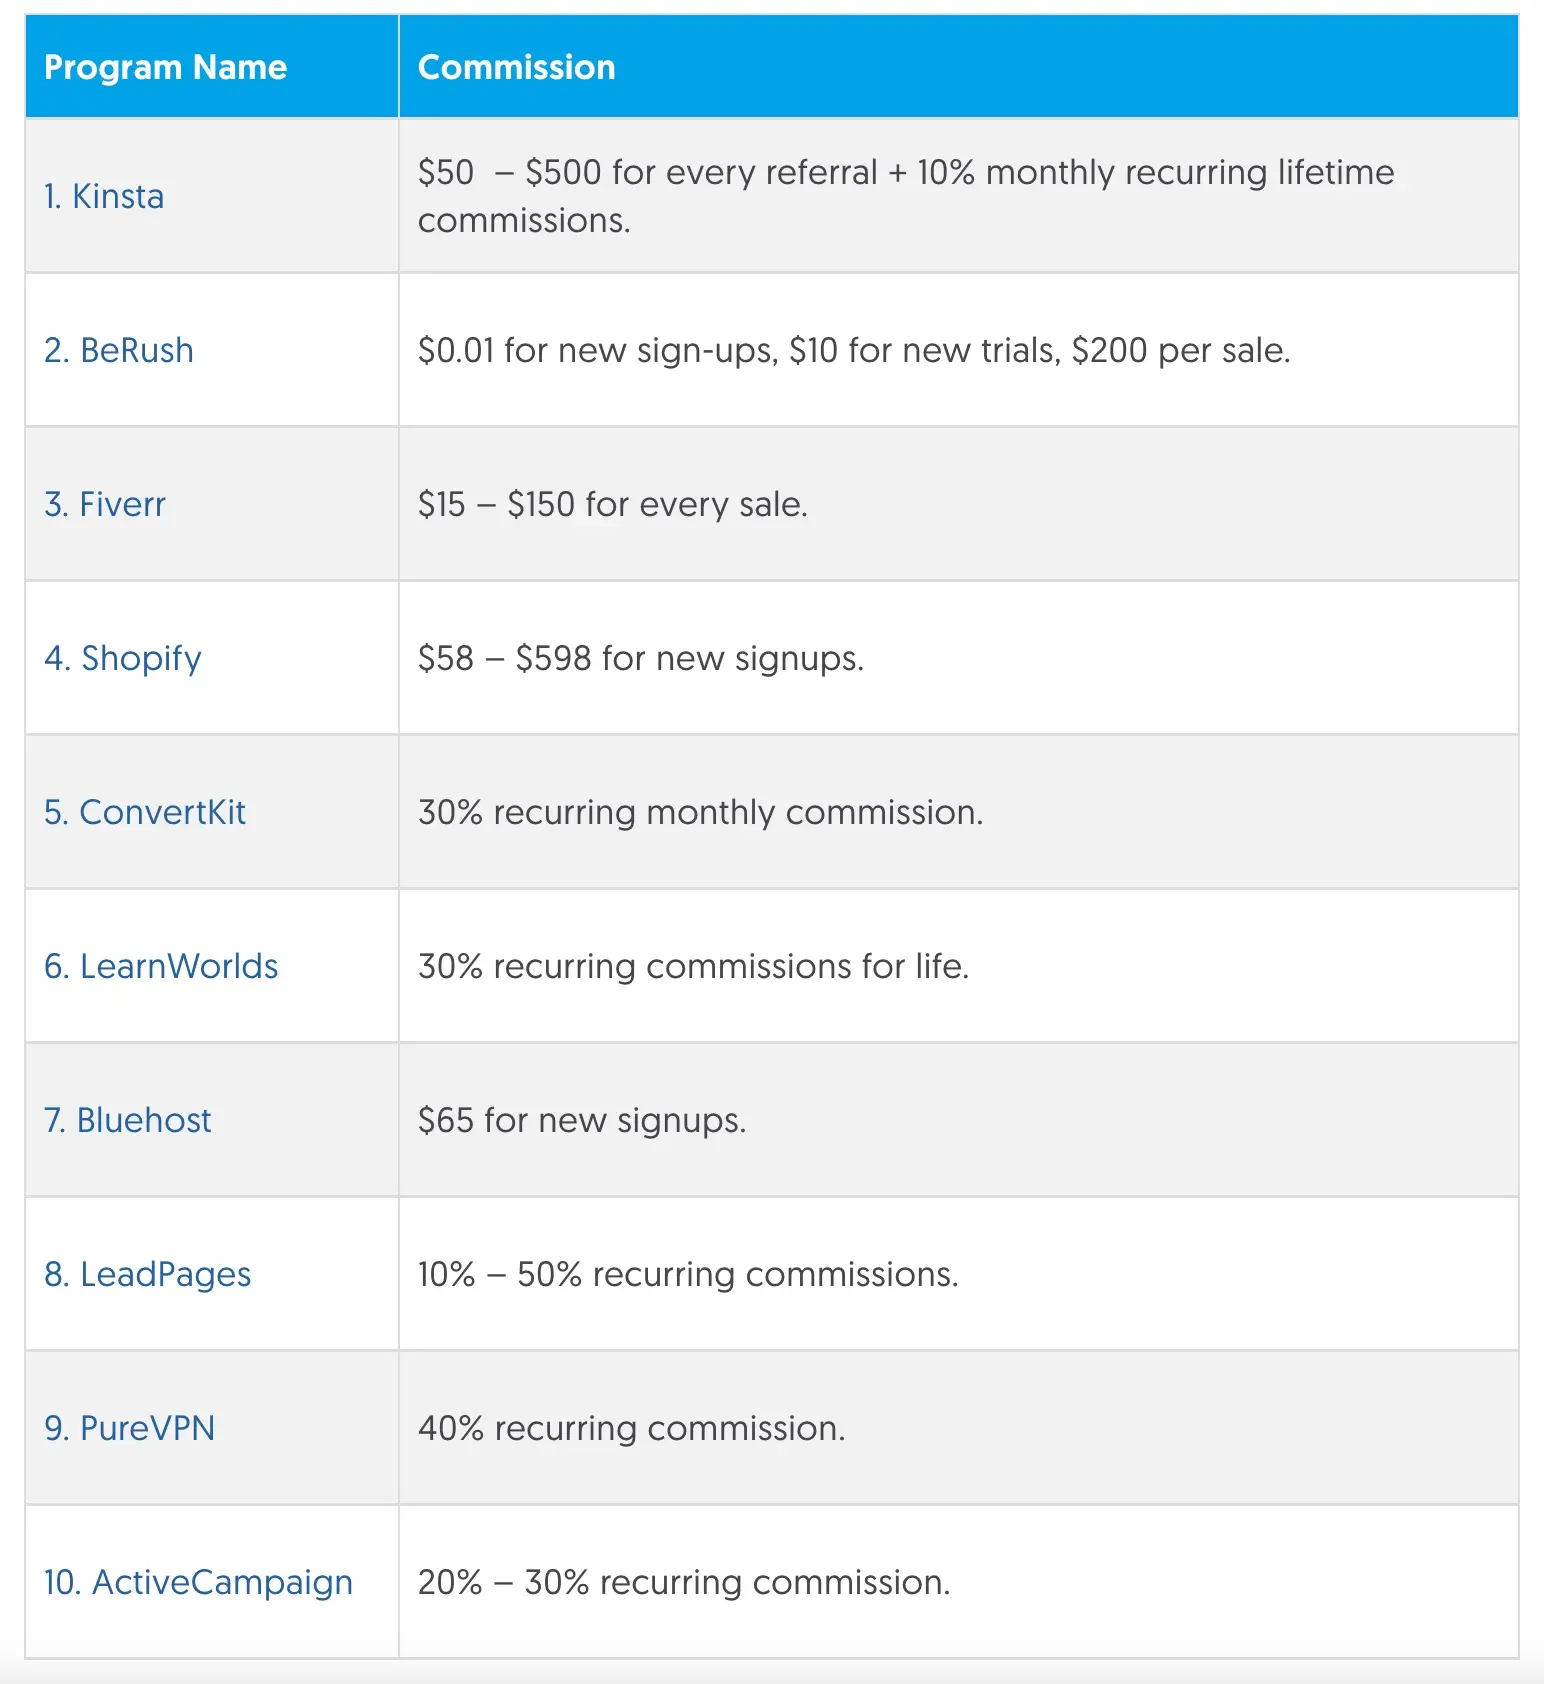Open the Fiverr program link
Screen dimensions: 1544x1684
click(x=105, y=504)
